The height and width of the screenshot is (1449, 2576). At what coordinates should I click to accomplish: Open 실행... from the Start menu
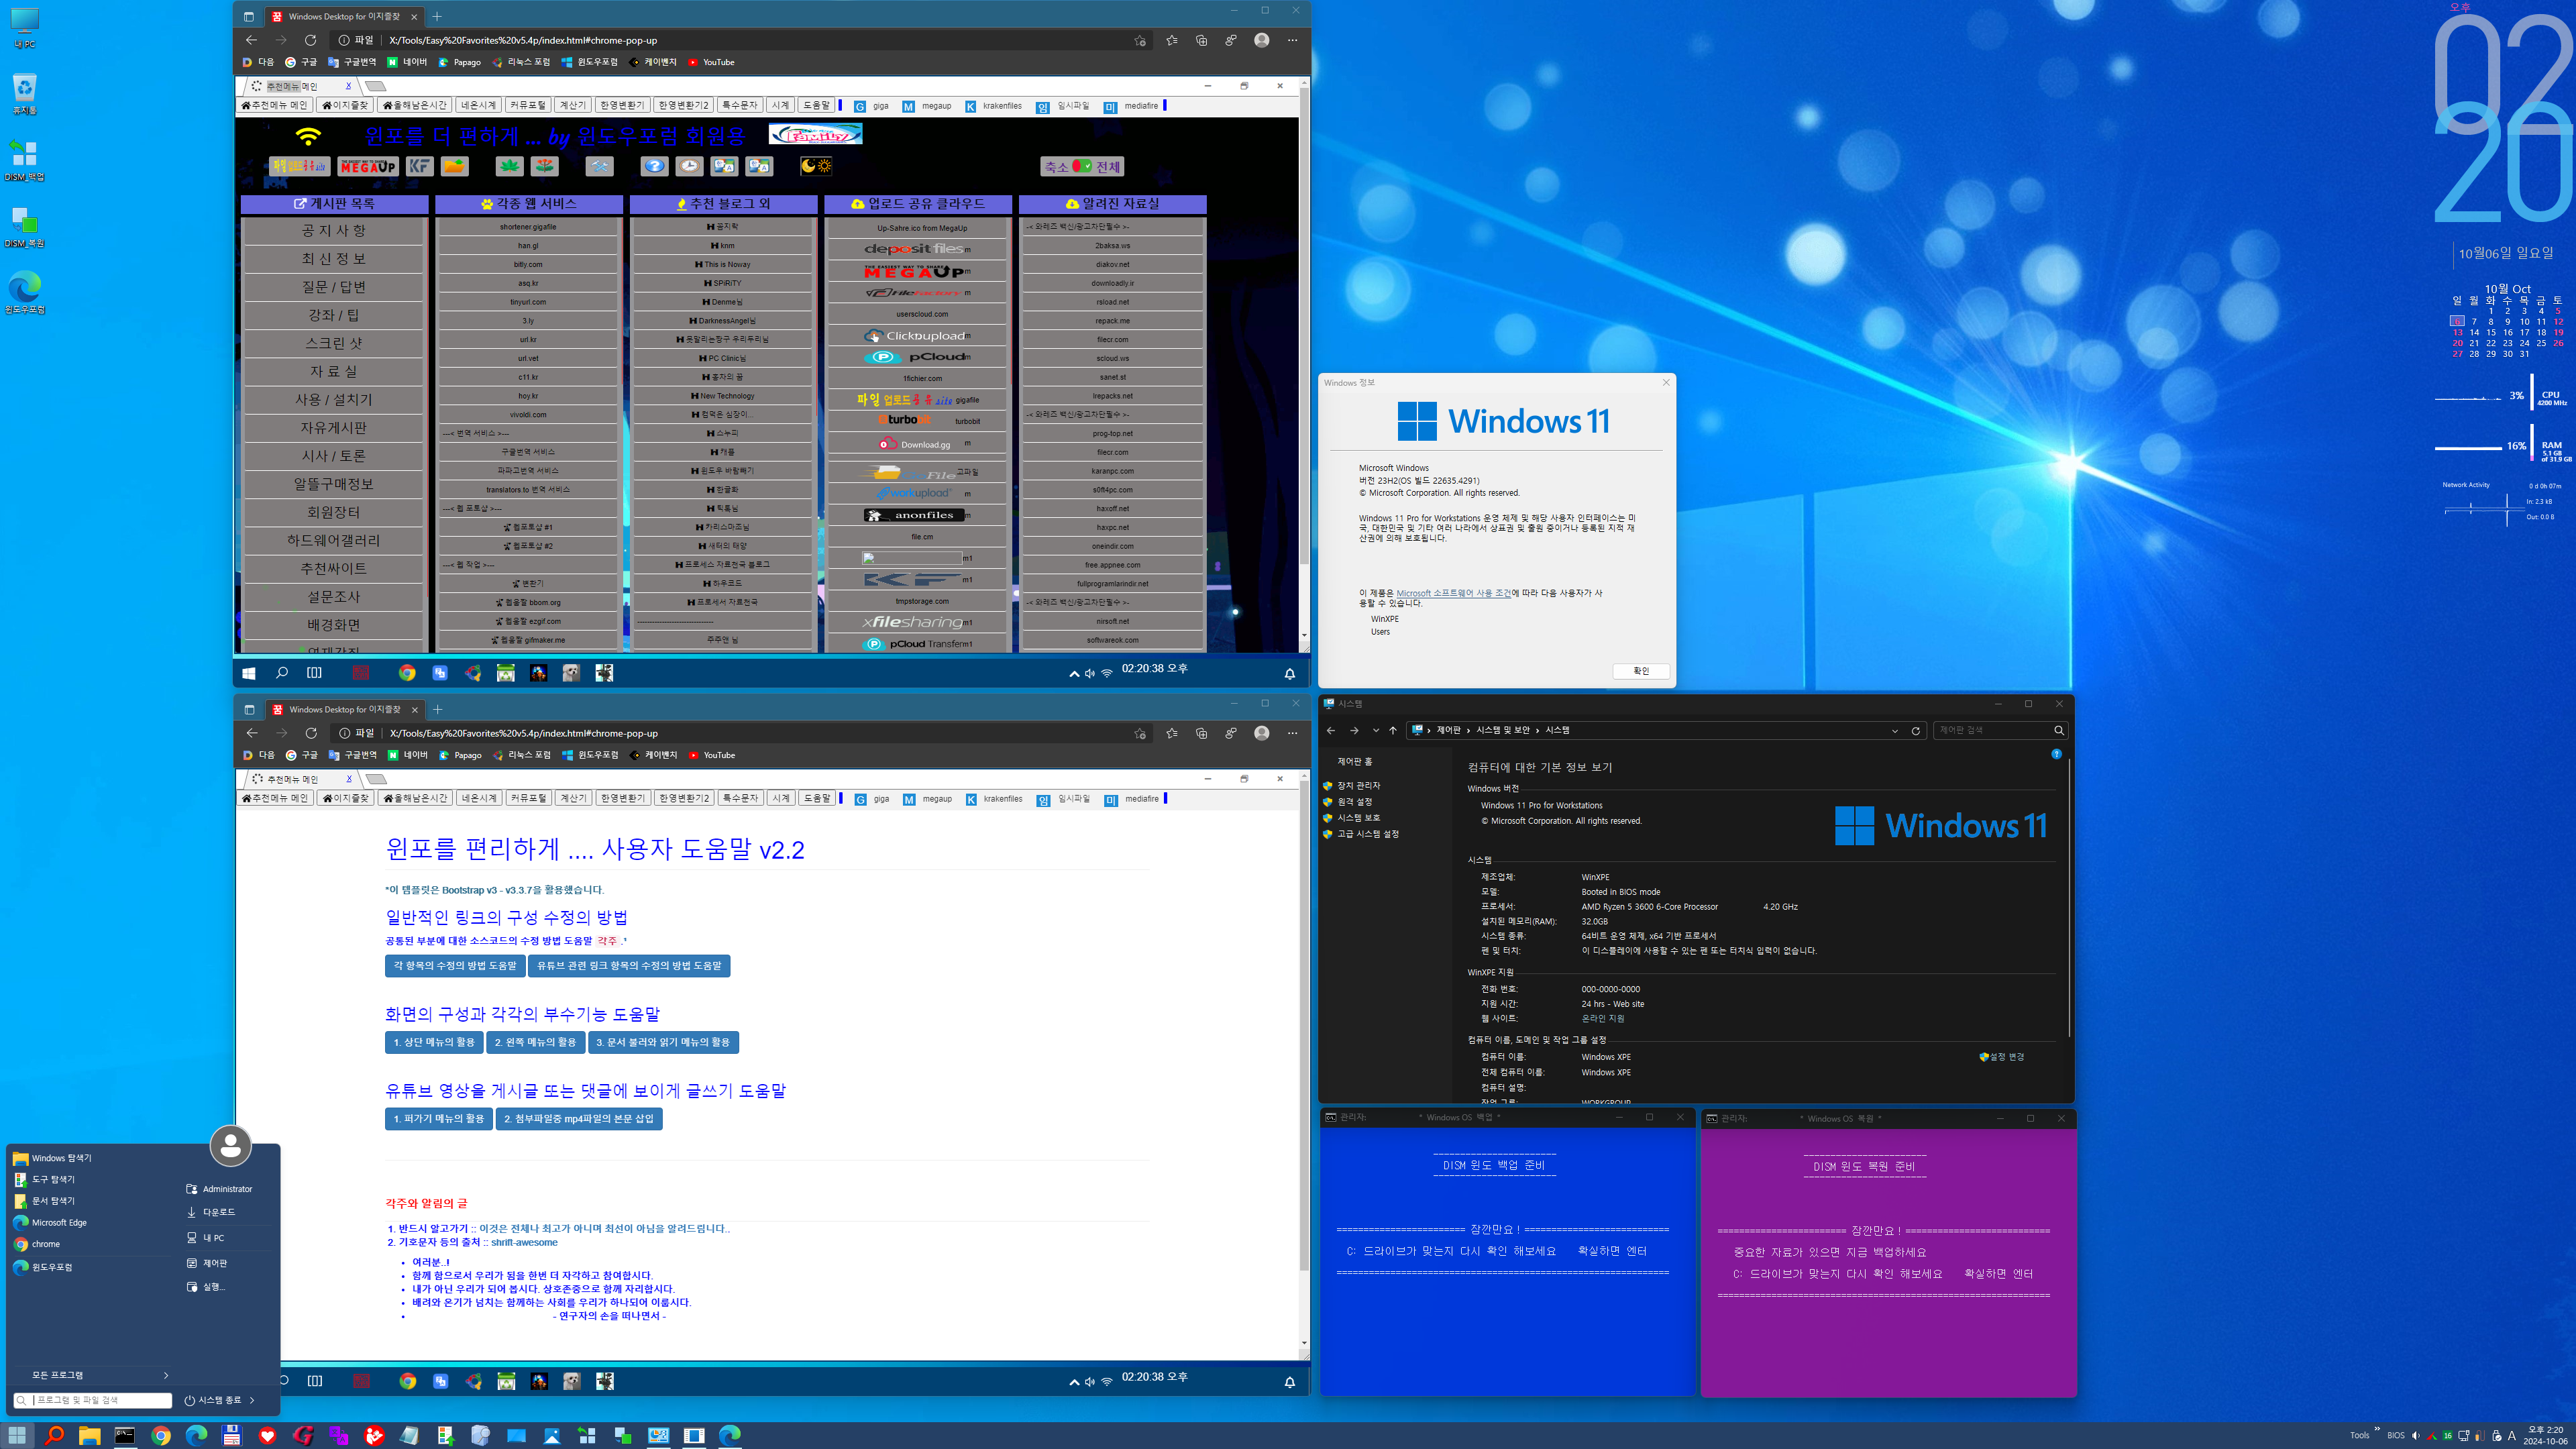tap(214, 1287)
